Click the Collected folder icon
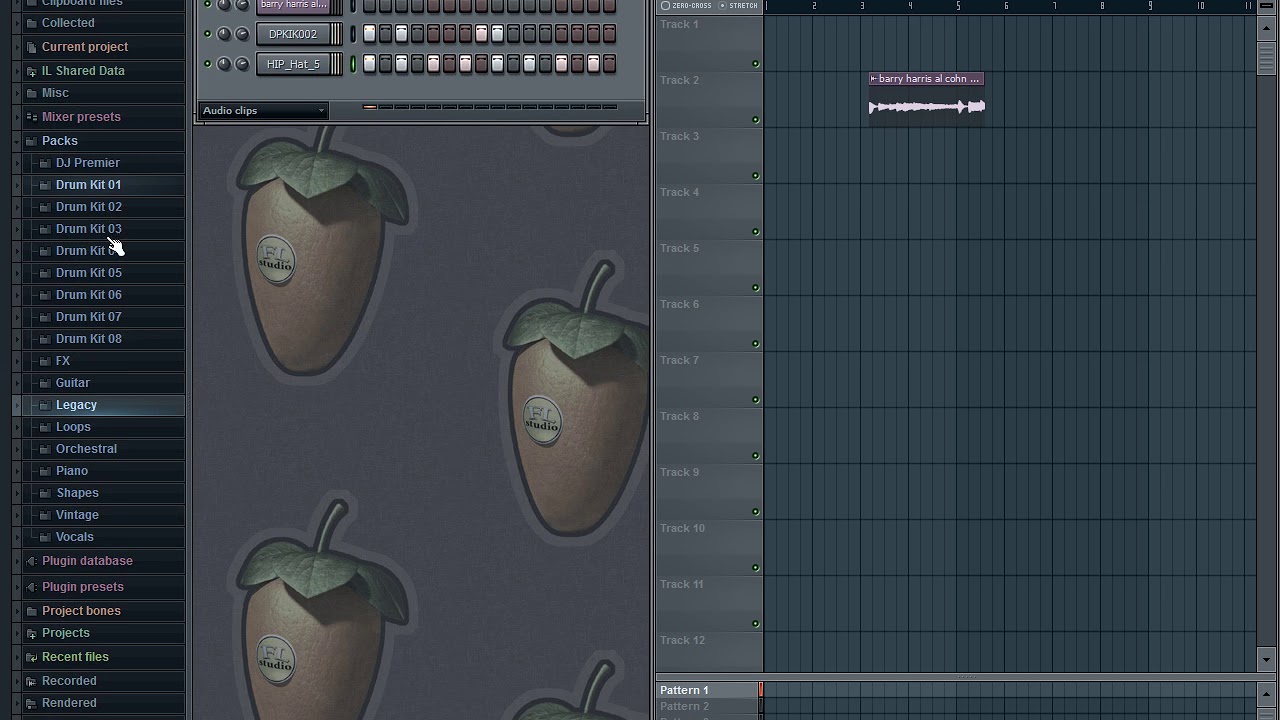Screen dimensions: 1280x720 click(x=31, y=23)
